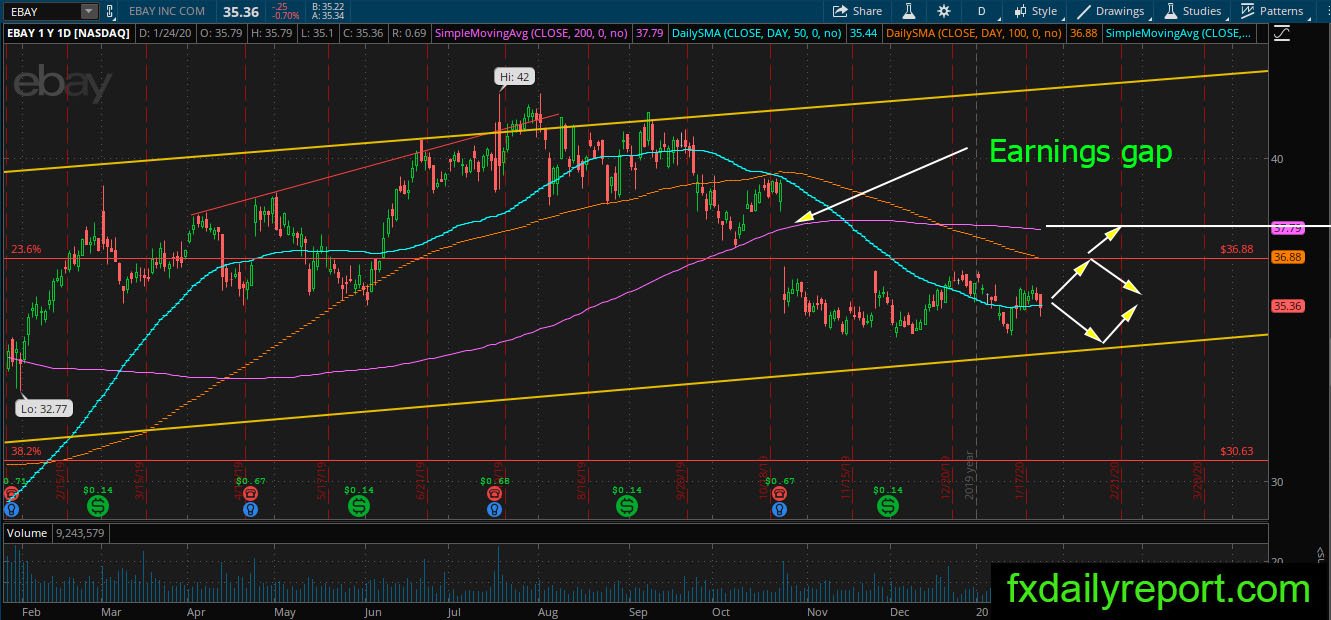1331x620 pixels.
Task: Click the June $0.14 dividend icon
Action: click(x=358, y=507)
